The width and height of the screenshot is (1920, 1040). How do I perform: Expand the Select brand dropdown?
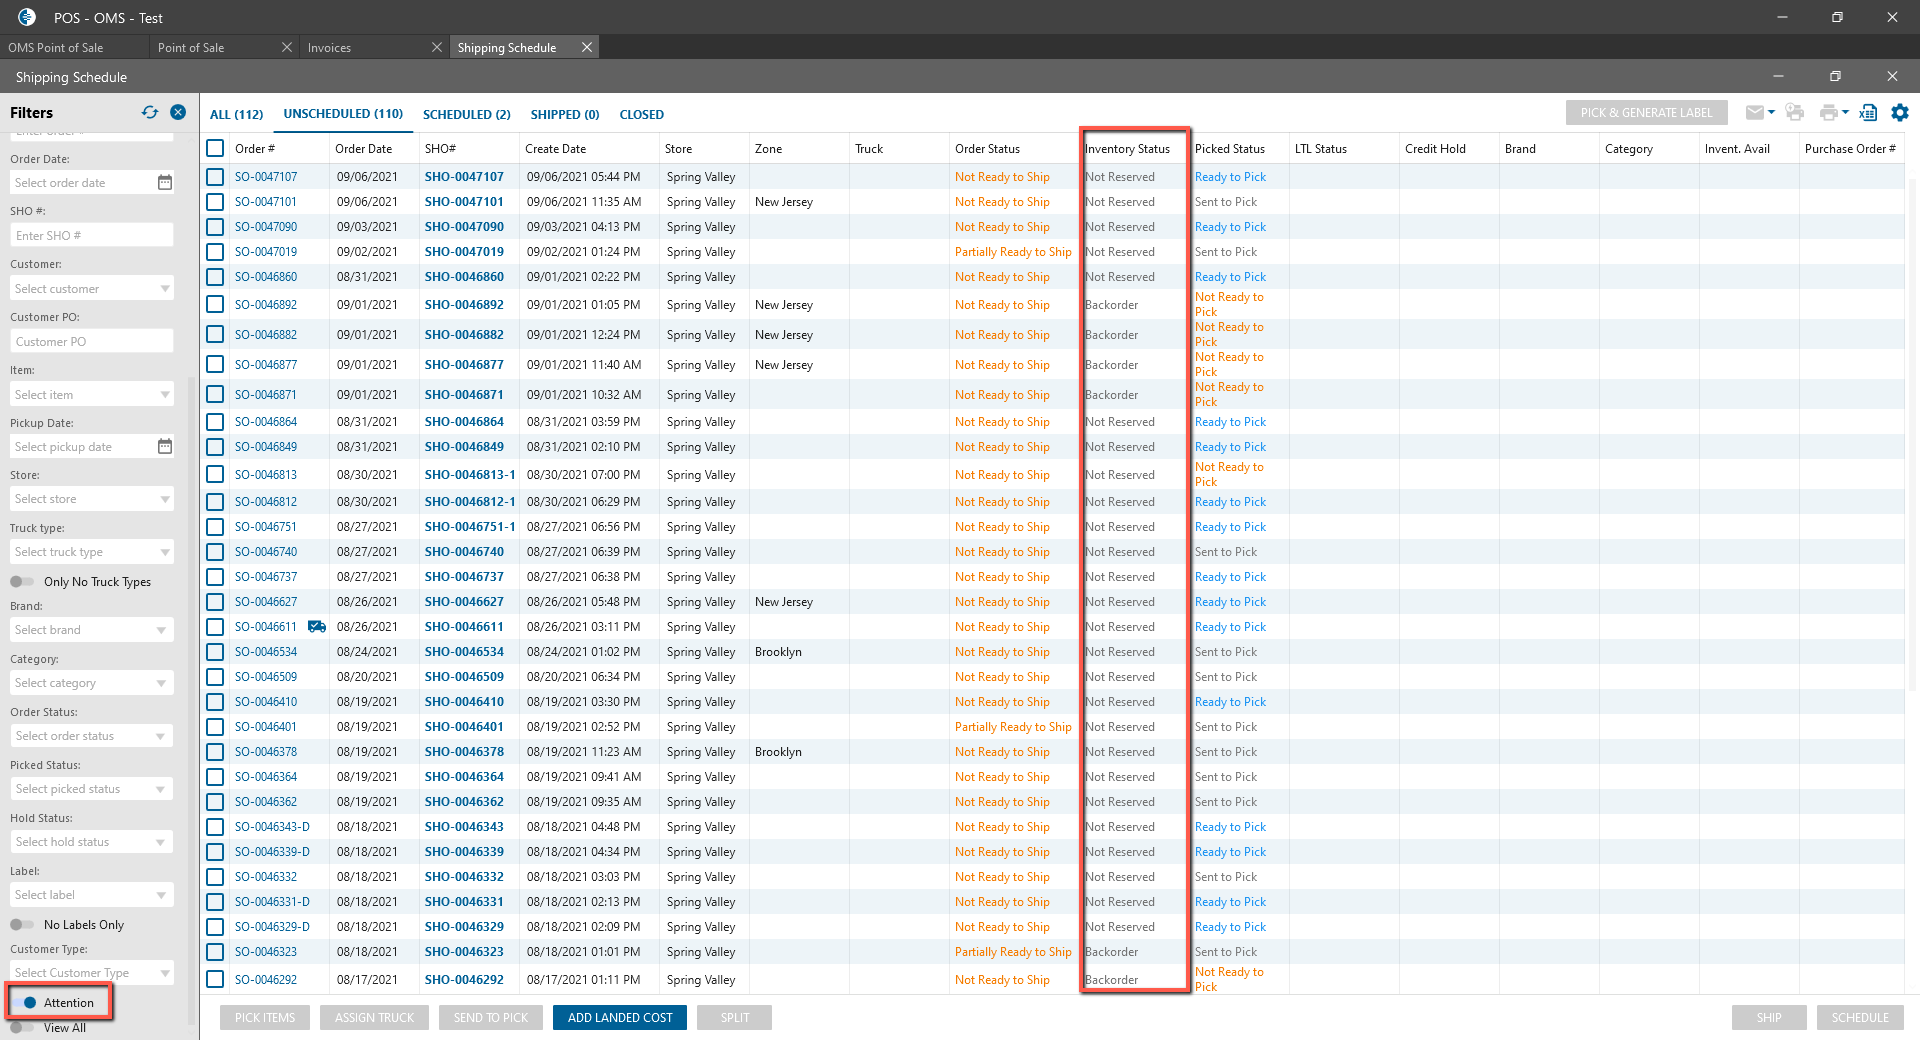coord(92,630)
